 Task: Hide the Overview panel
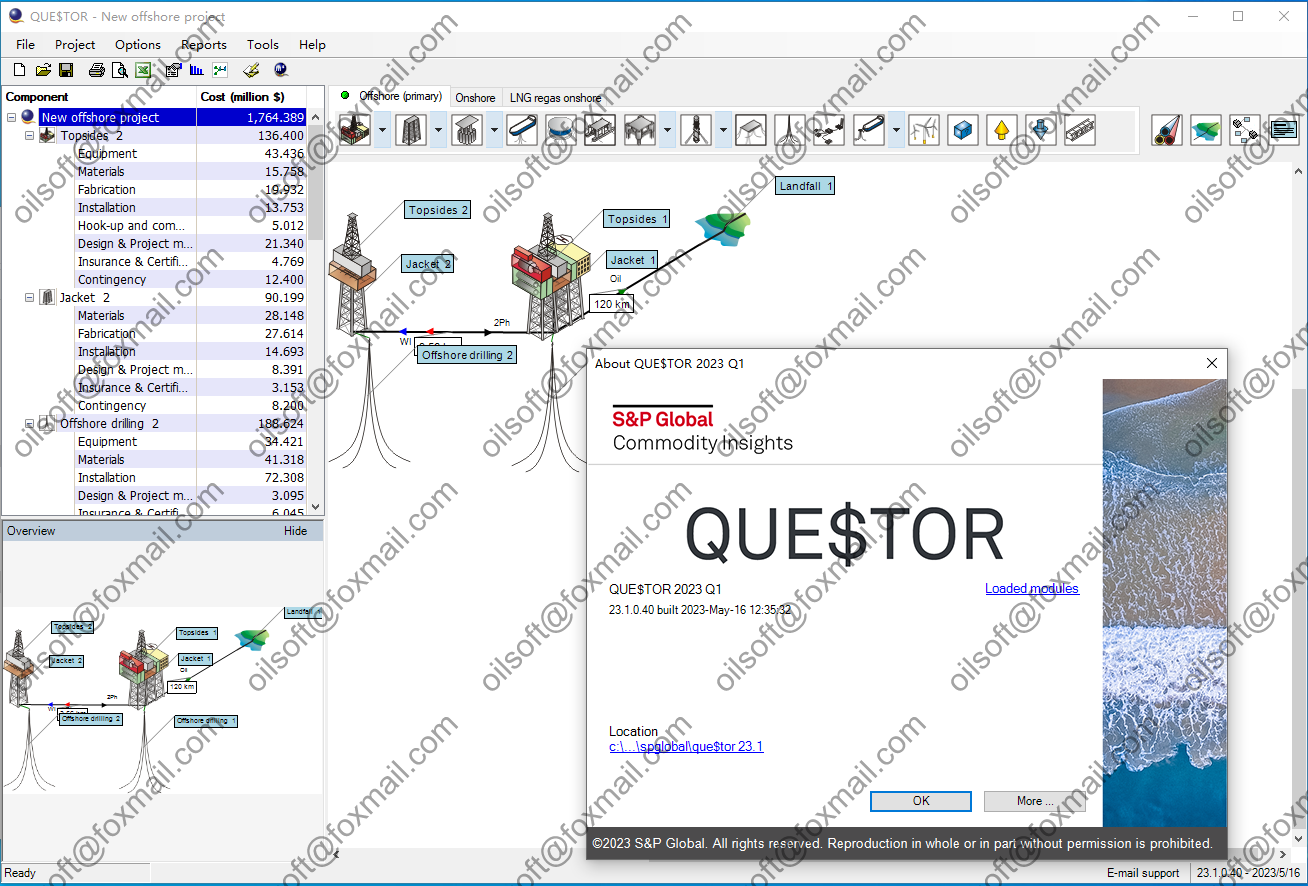pos(295,531)
